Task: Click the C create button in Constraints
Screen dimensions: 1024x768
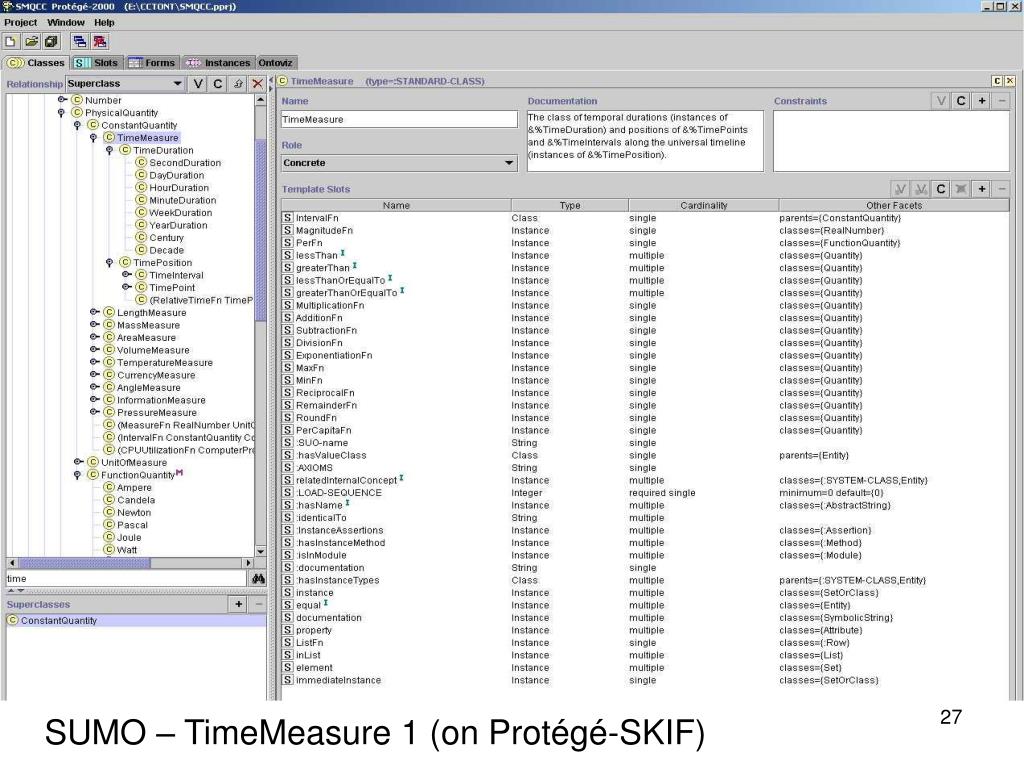Action: pyautogui.click(x=961, y=101)
